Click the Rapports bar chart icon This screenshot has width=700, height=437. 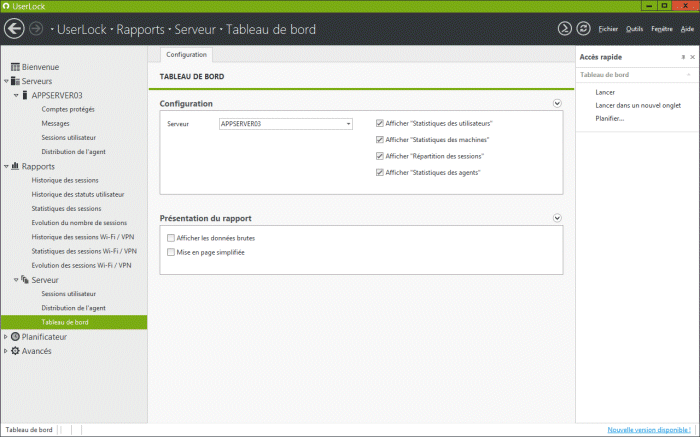click(x=15, y=166)
